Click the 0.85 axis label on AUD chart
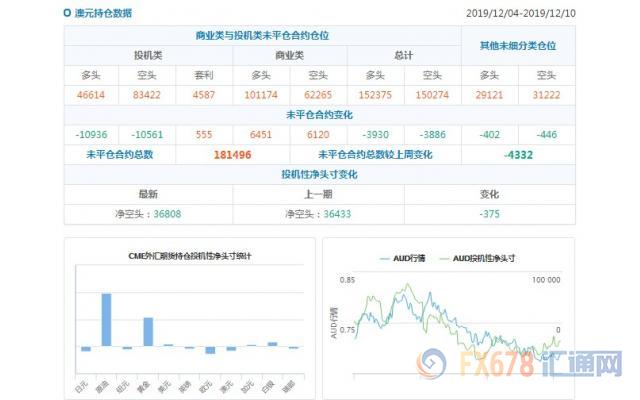The height and width of the screenshot is (400, 640). pyautogui.click(x=347, y=280)
